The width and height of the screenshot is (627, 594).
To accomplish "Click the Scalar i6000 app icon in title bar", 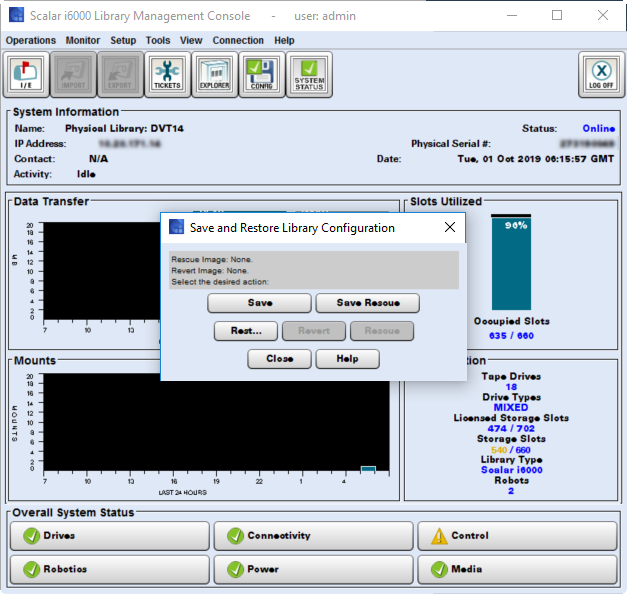I will (x=16, y=16).
